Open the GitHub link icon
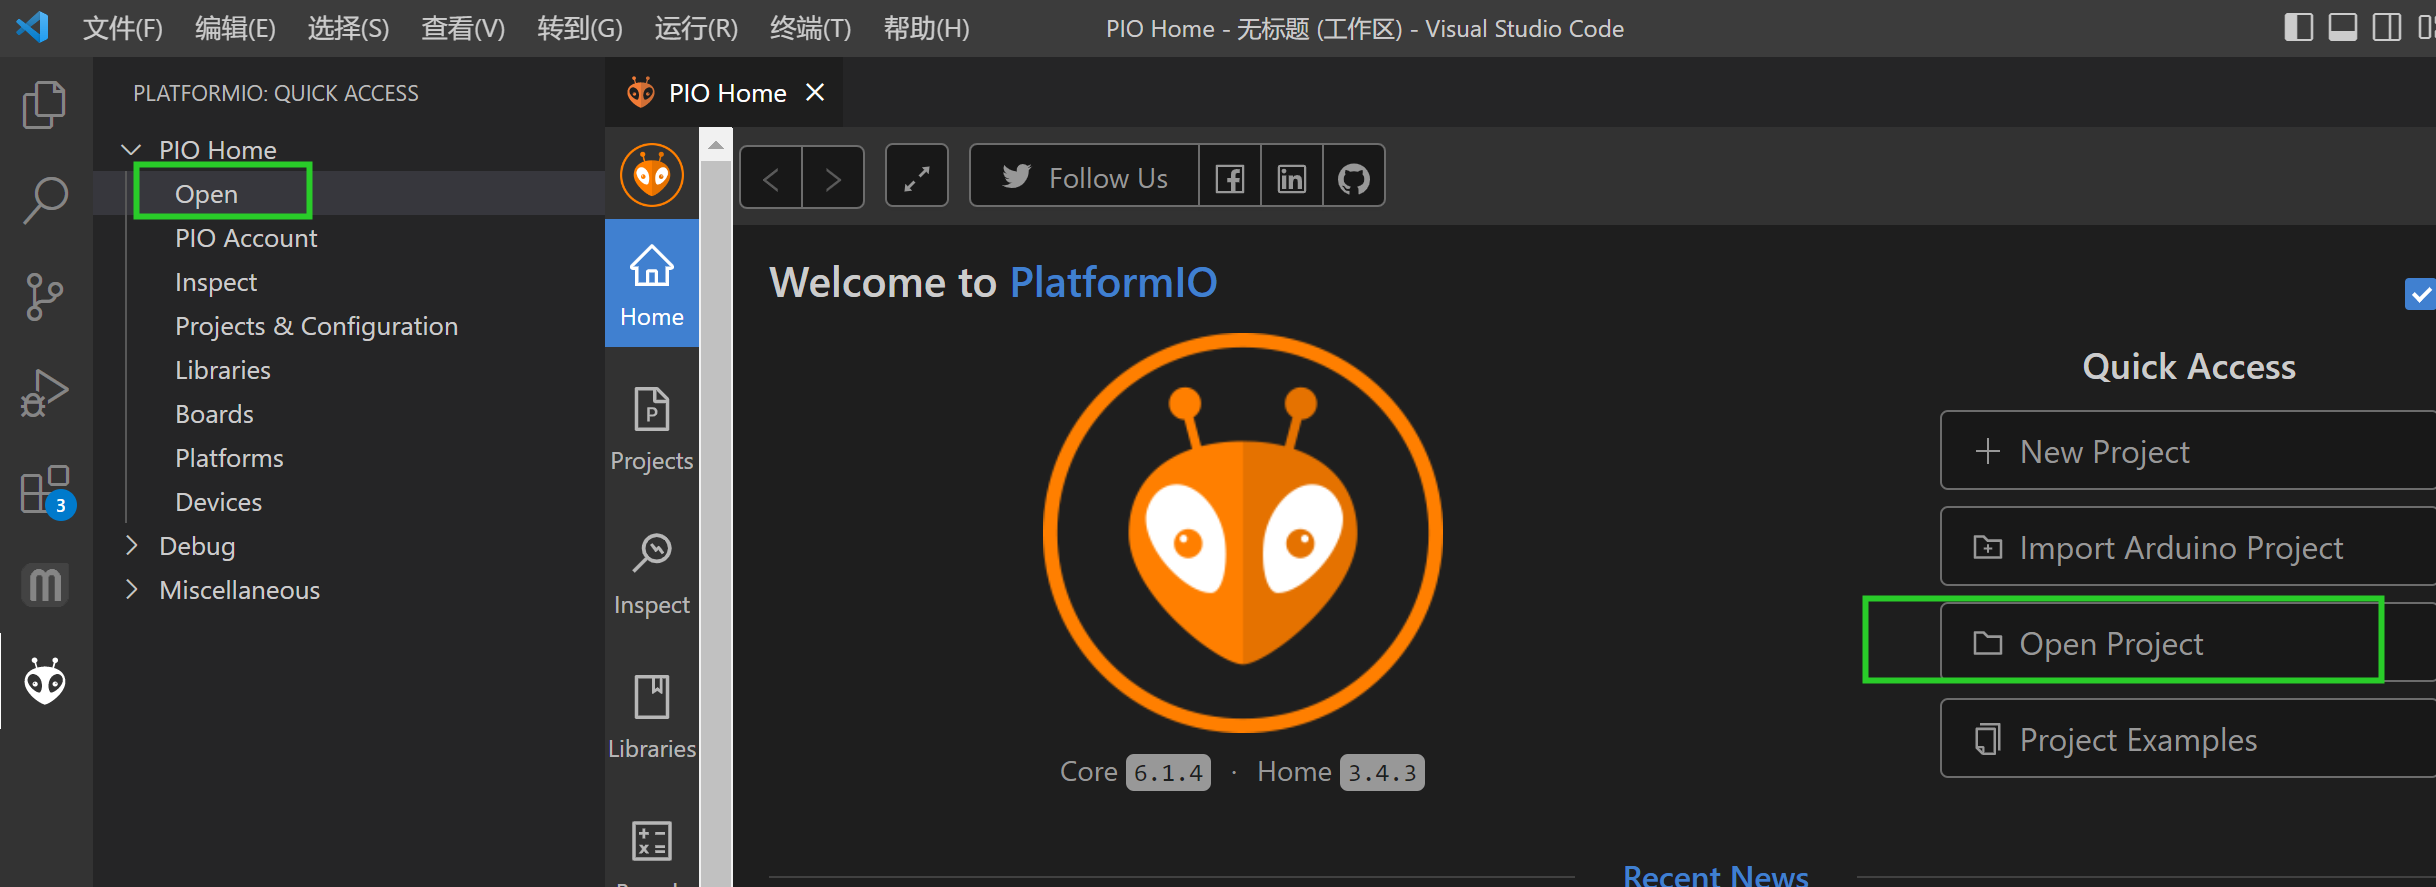Image resolution: width=2436 pixels, height=887 pixels. coord(1353,178)
